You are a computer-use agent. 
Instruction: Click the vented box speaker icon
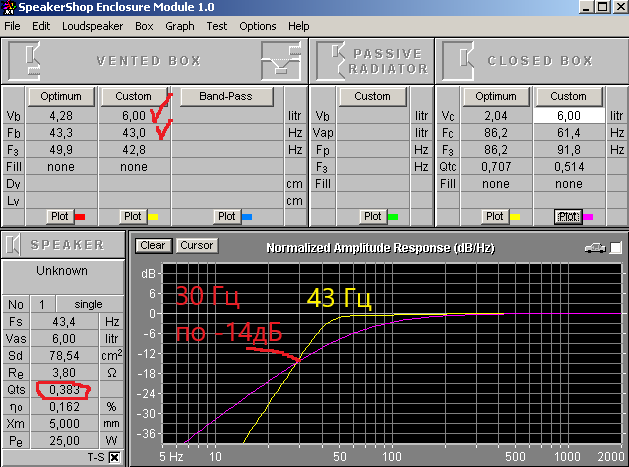pos(25,61)
